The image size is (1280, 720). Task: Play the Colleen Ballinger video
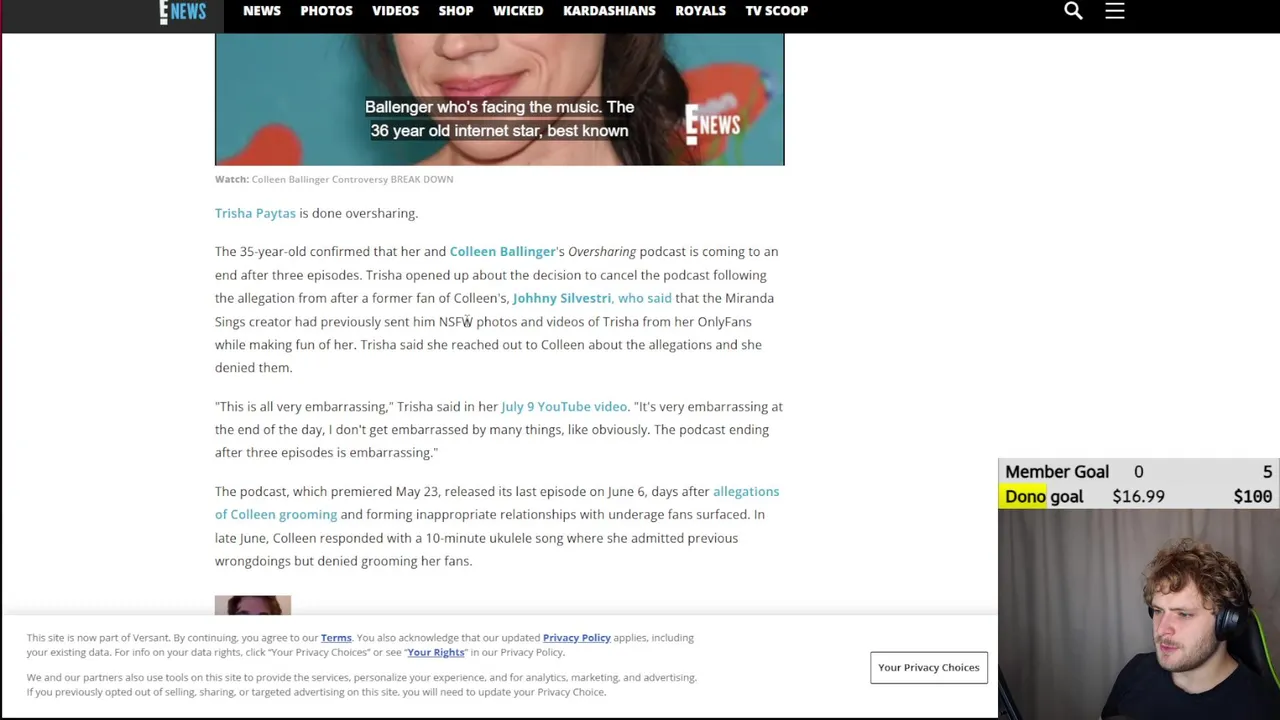point(499,99)
